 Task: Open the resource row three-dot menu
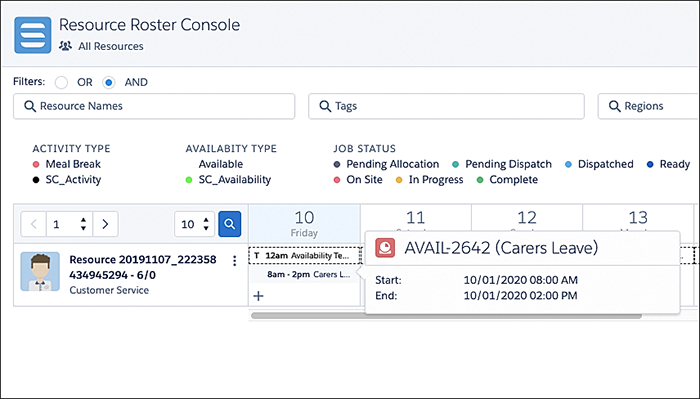pyautogui.click(x=234, y=261)
